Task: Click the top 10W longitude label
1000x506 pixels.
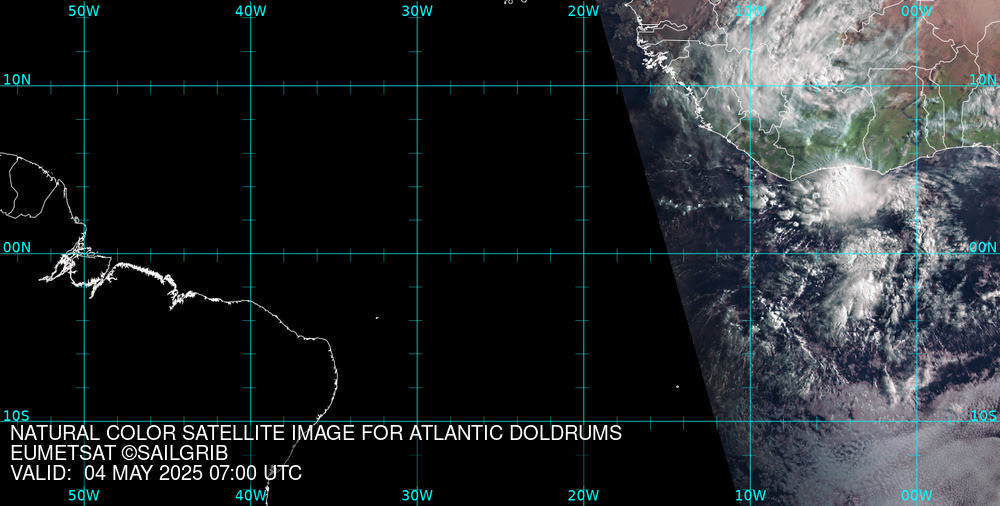Action: pyautogui.click(x=751, y=11)
